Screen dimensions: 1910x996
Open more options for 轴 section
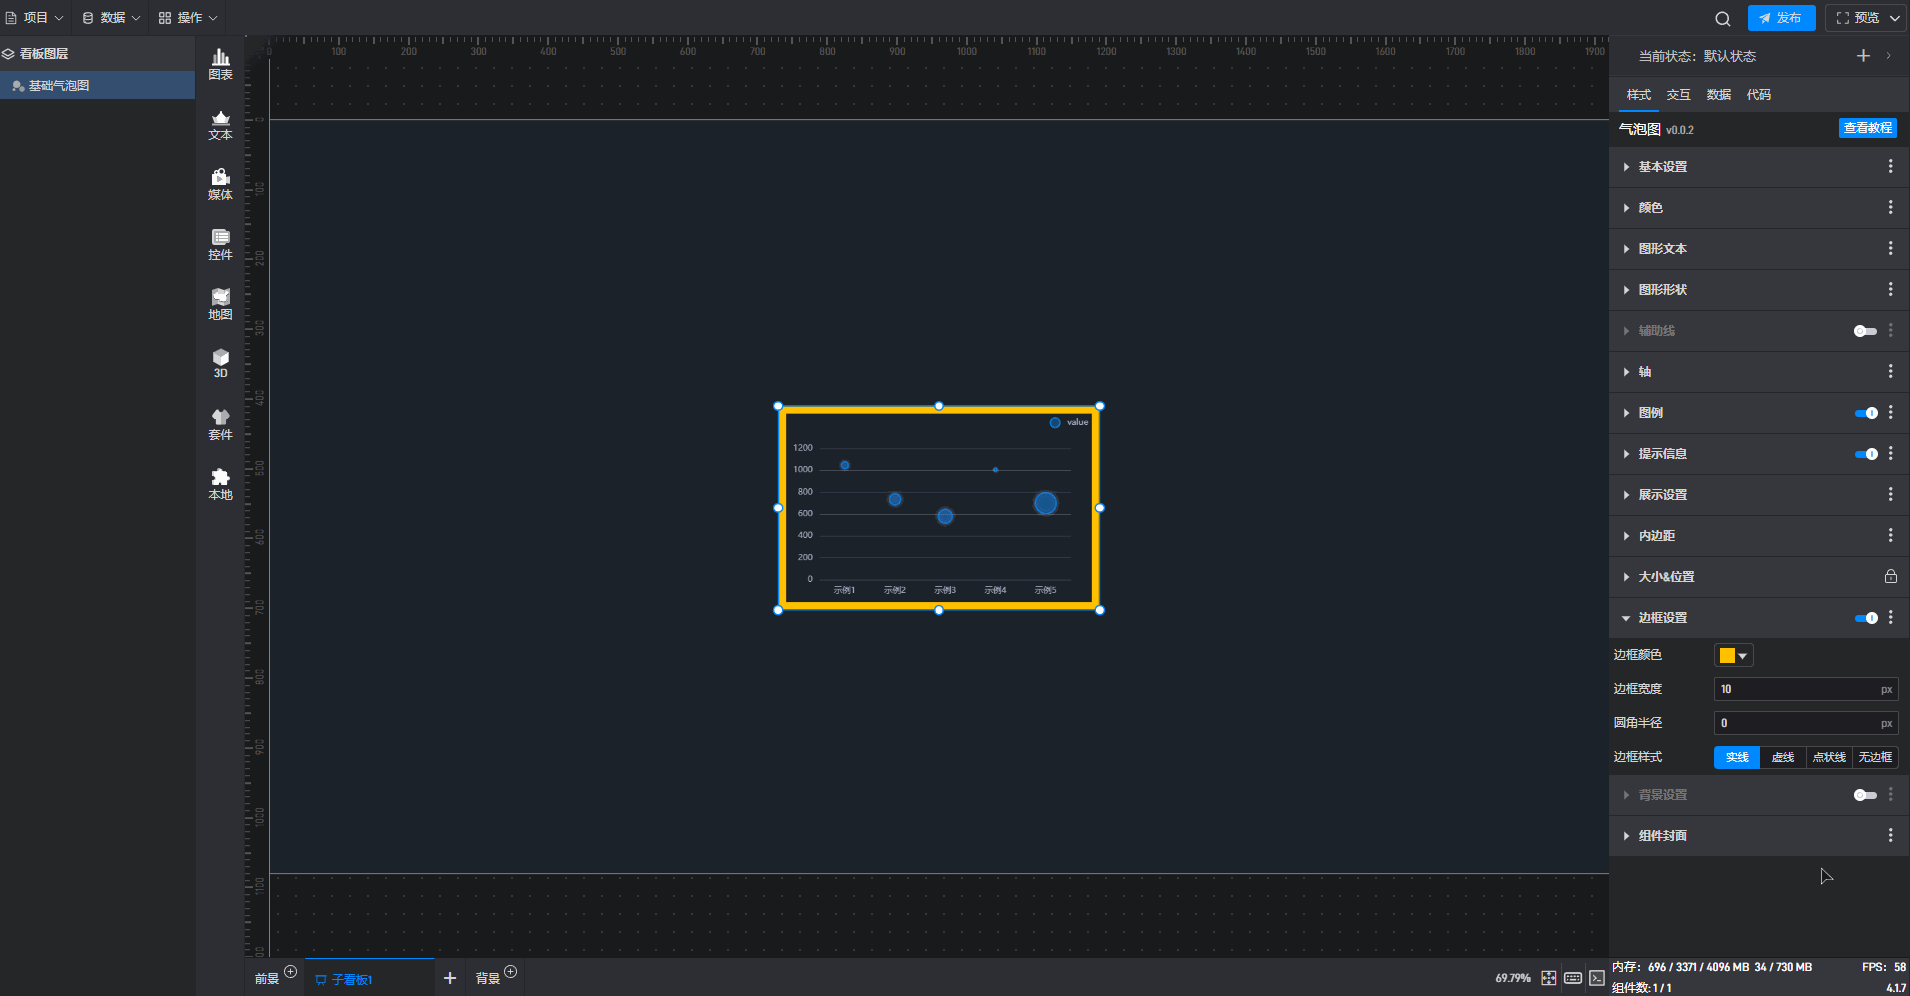click(x=1890, y=372)
